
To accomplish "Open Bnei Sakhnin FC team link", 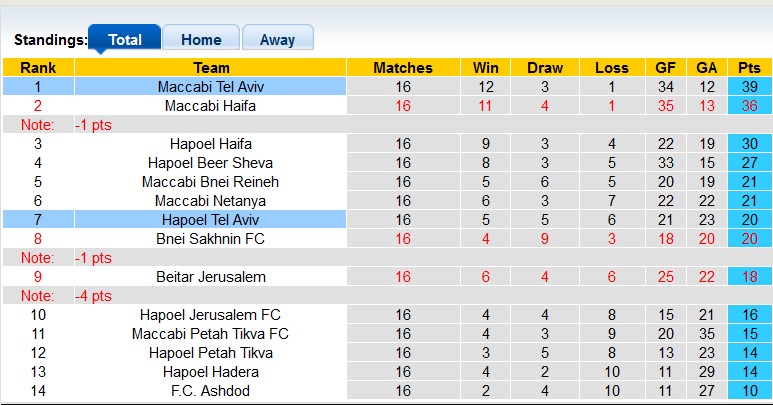I will tap(210, 238).
